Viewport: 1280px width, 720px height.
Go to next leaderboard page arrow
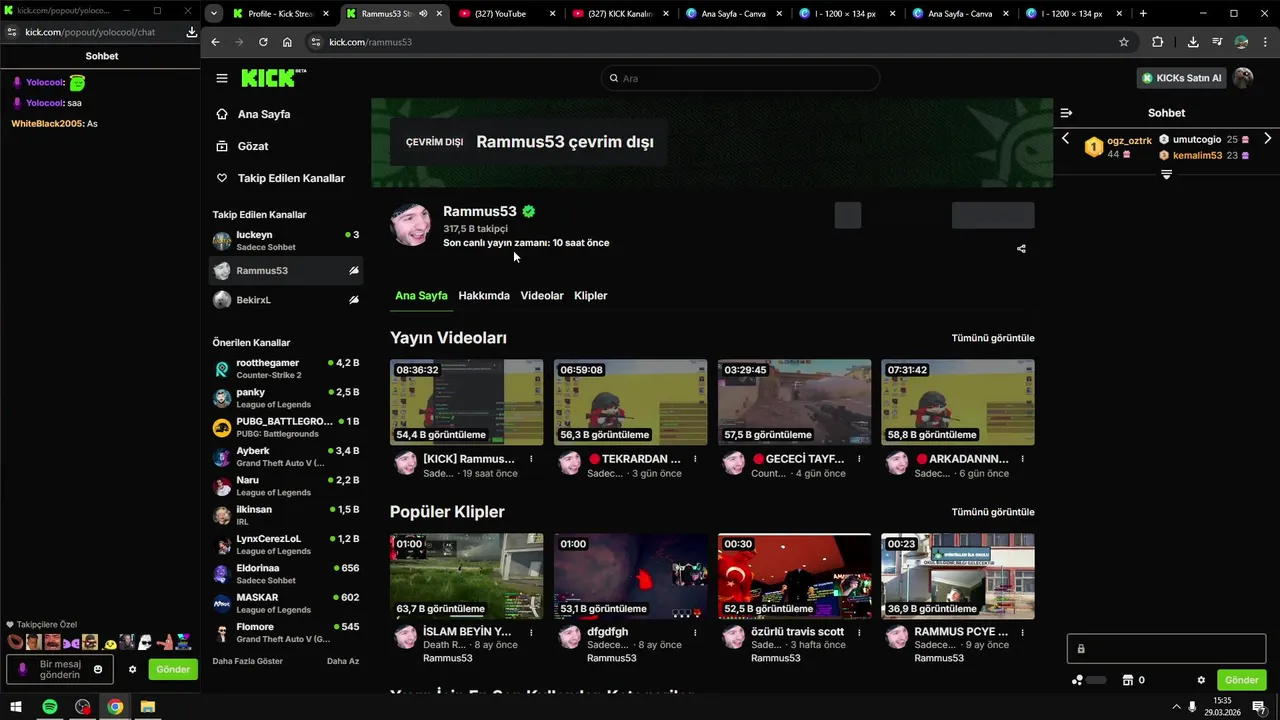click(1268, 139)
